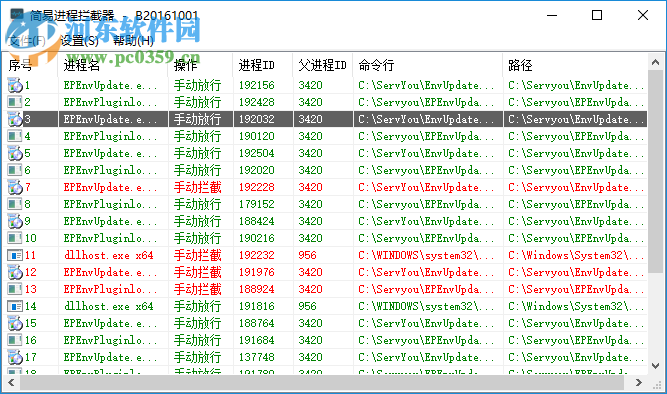This screenshot has width=667, height=394.
Task: Click the process icon in row 12
Action: 15,272
